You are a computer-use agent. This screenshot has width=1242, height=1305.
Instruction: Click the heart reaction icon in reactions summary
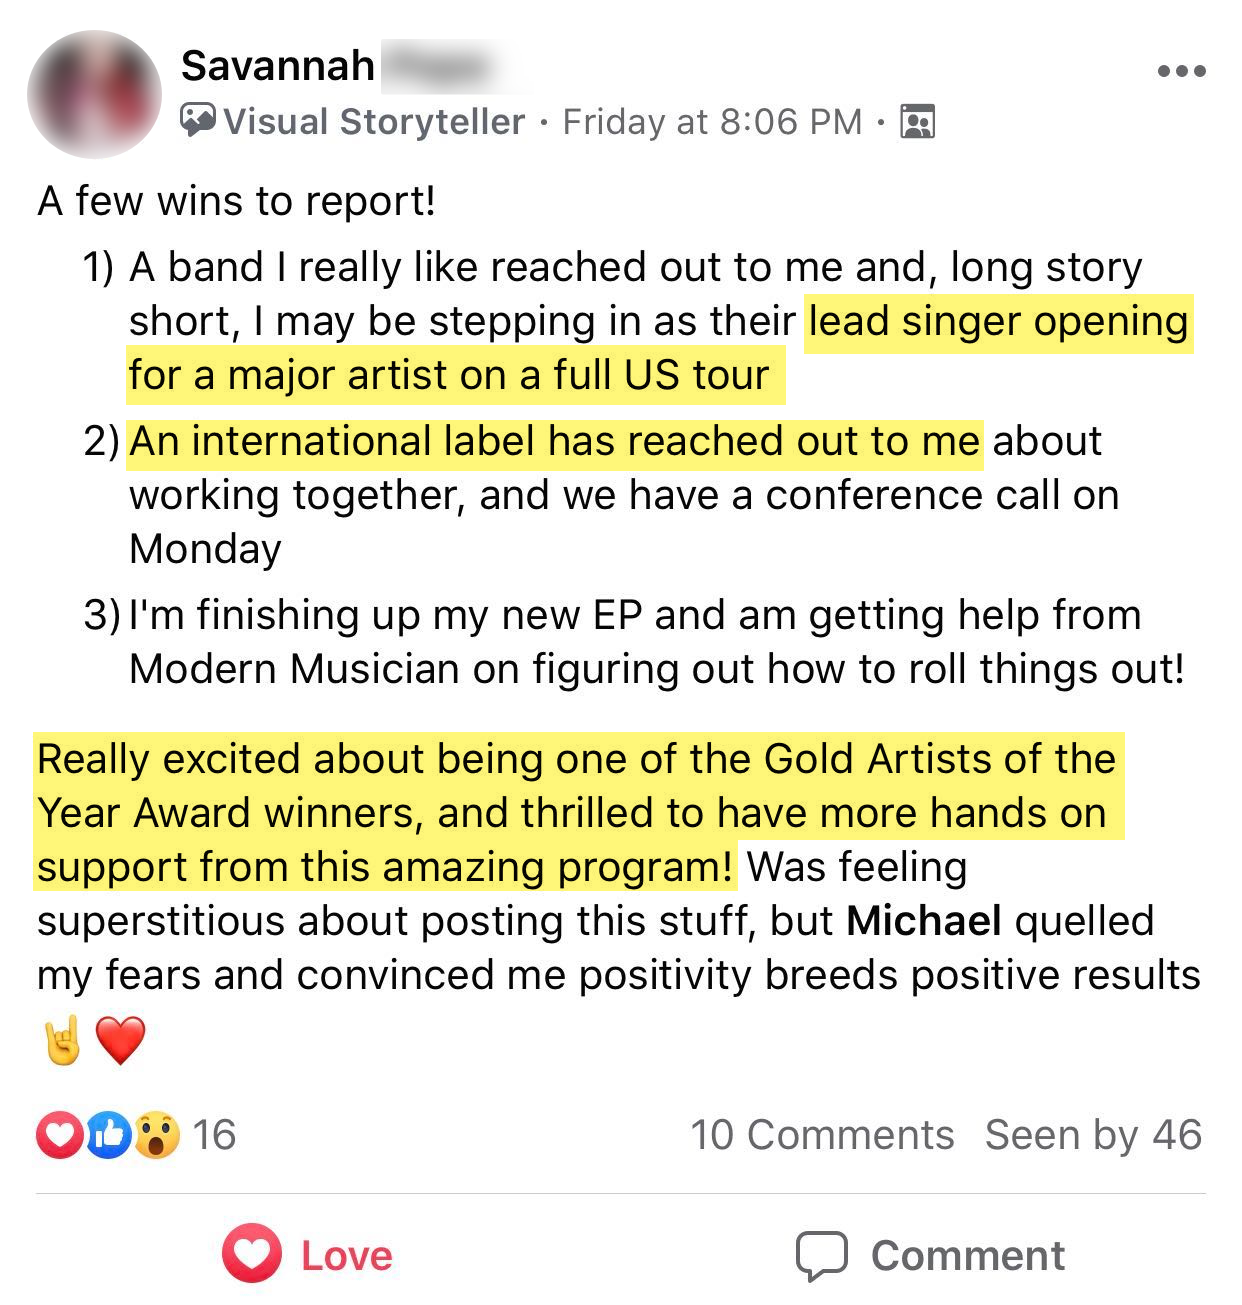(58, 1135)
